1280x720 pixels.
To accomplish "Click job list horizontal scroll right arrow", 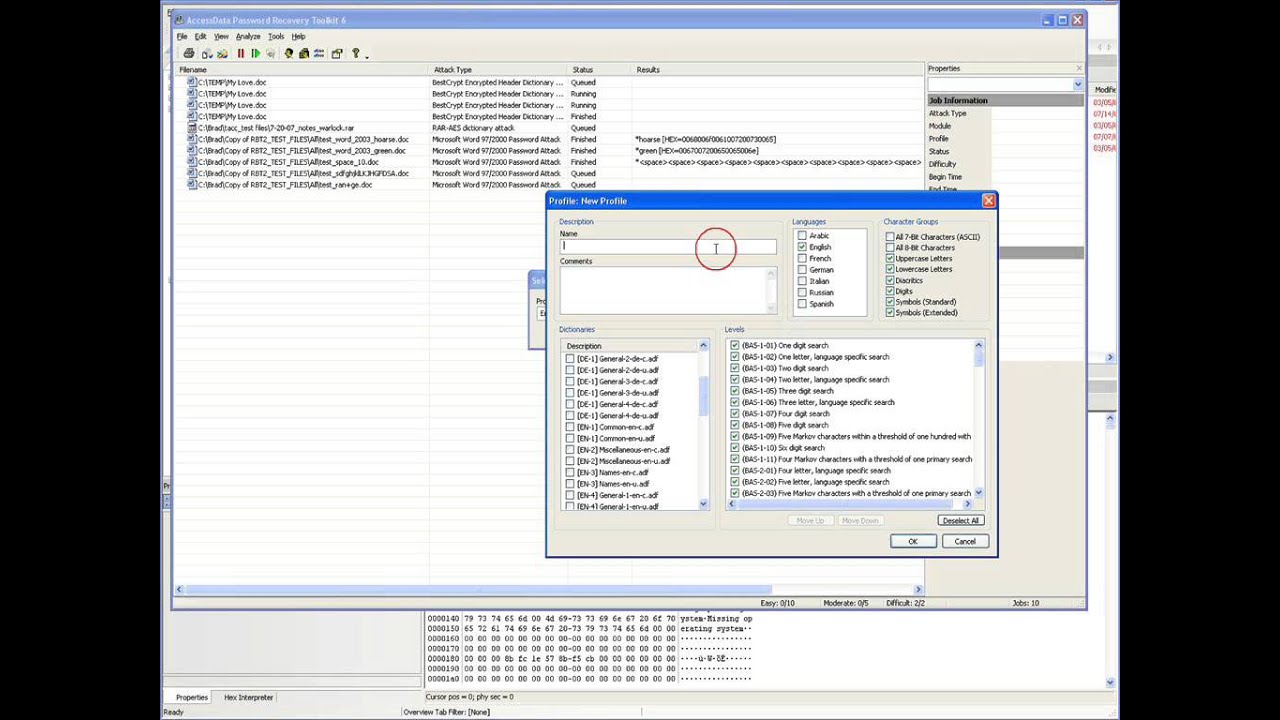I will tap(919, 590).
